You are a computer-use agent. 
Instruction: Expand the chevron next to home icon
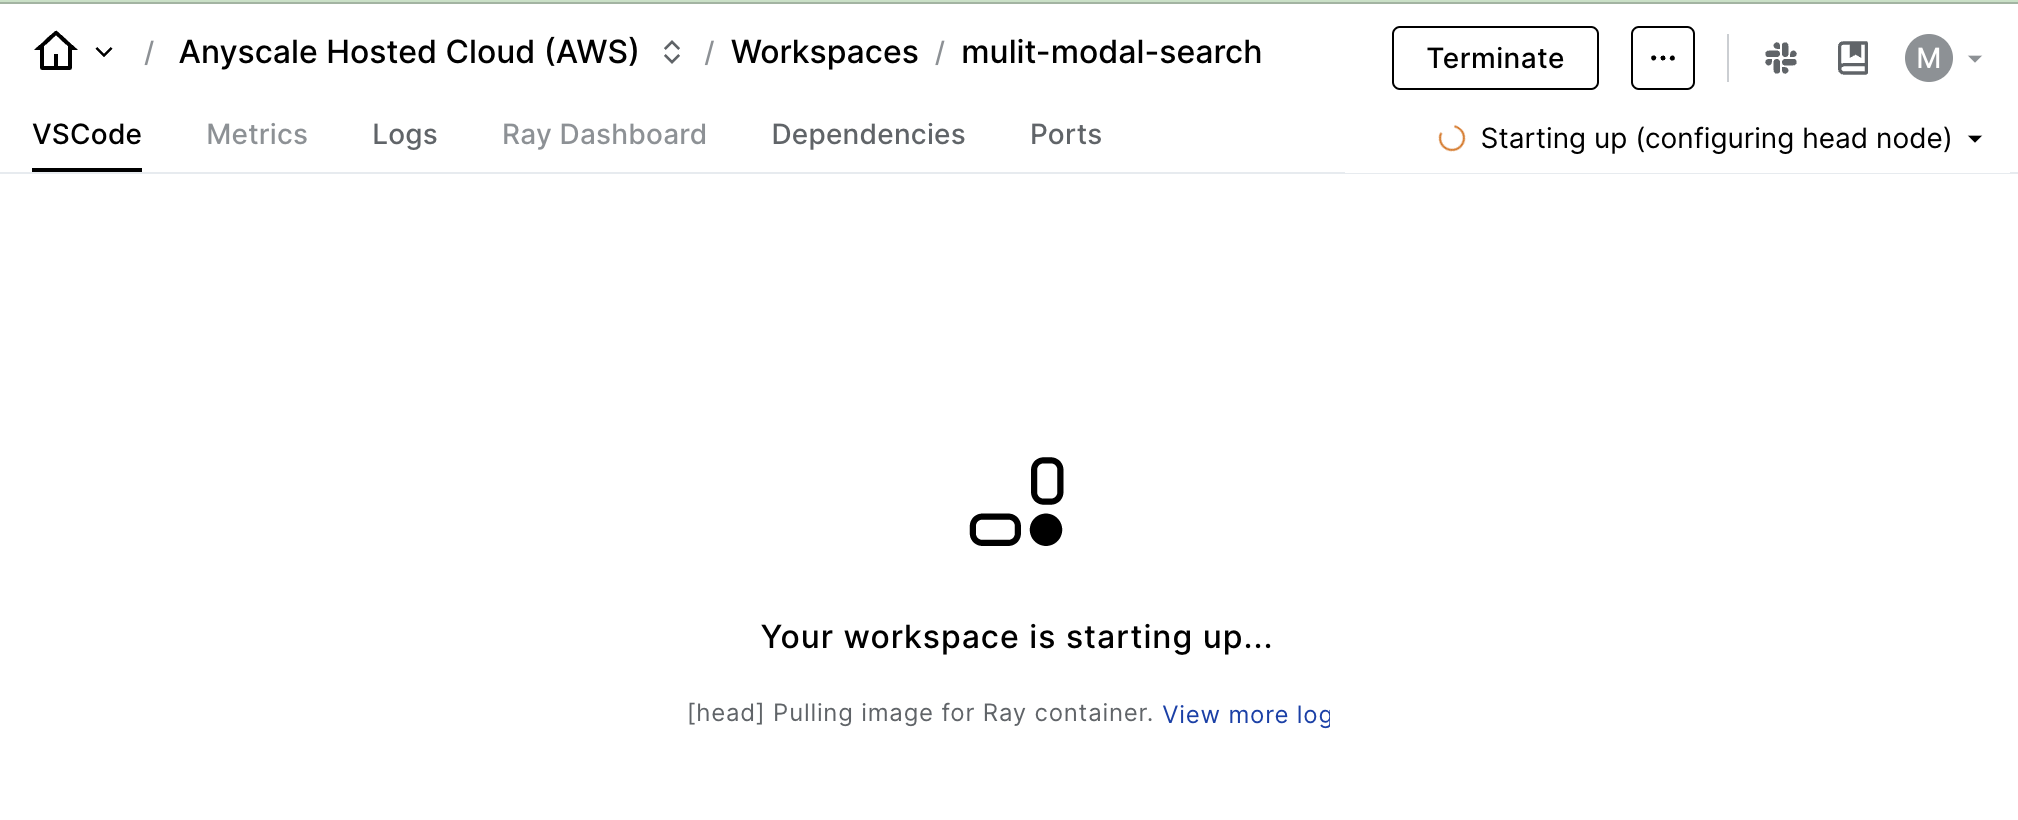(104, 52)
